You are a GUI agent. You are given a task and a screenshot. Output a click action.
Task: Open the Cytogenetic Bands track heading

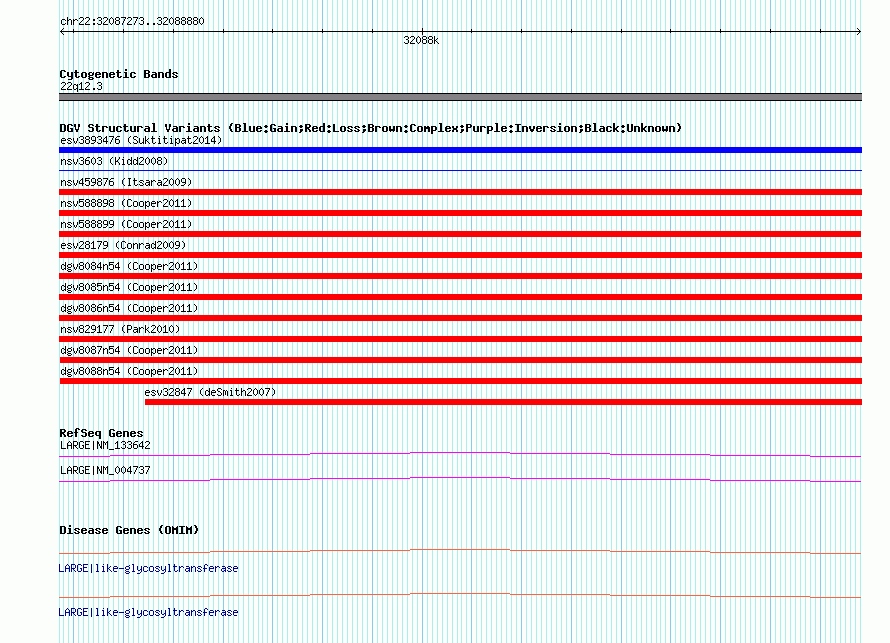(119, 74)
